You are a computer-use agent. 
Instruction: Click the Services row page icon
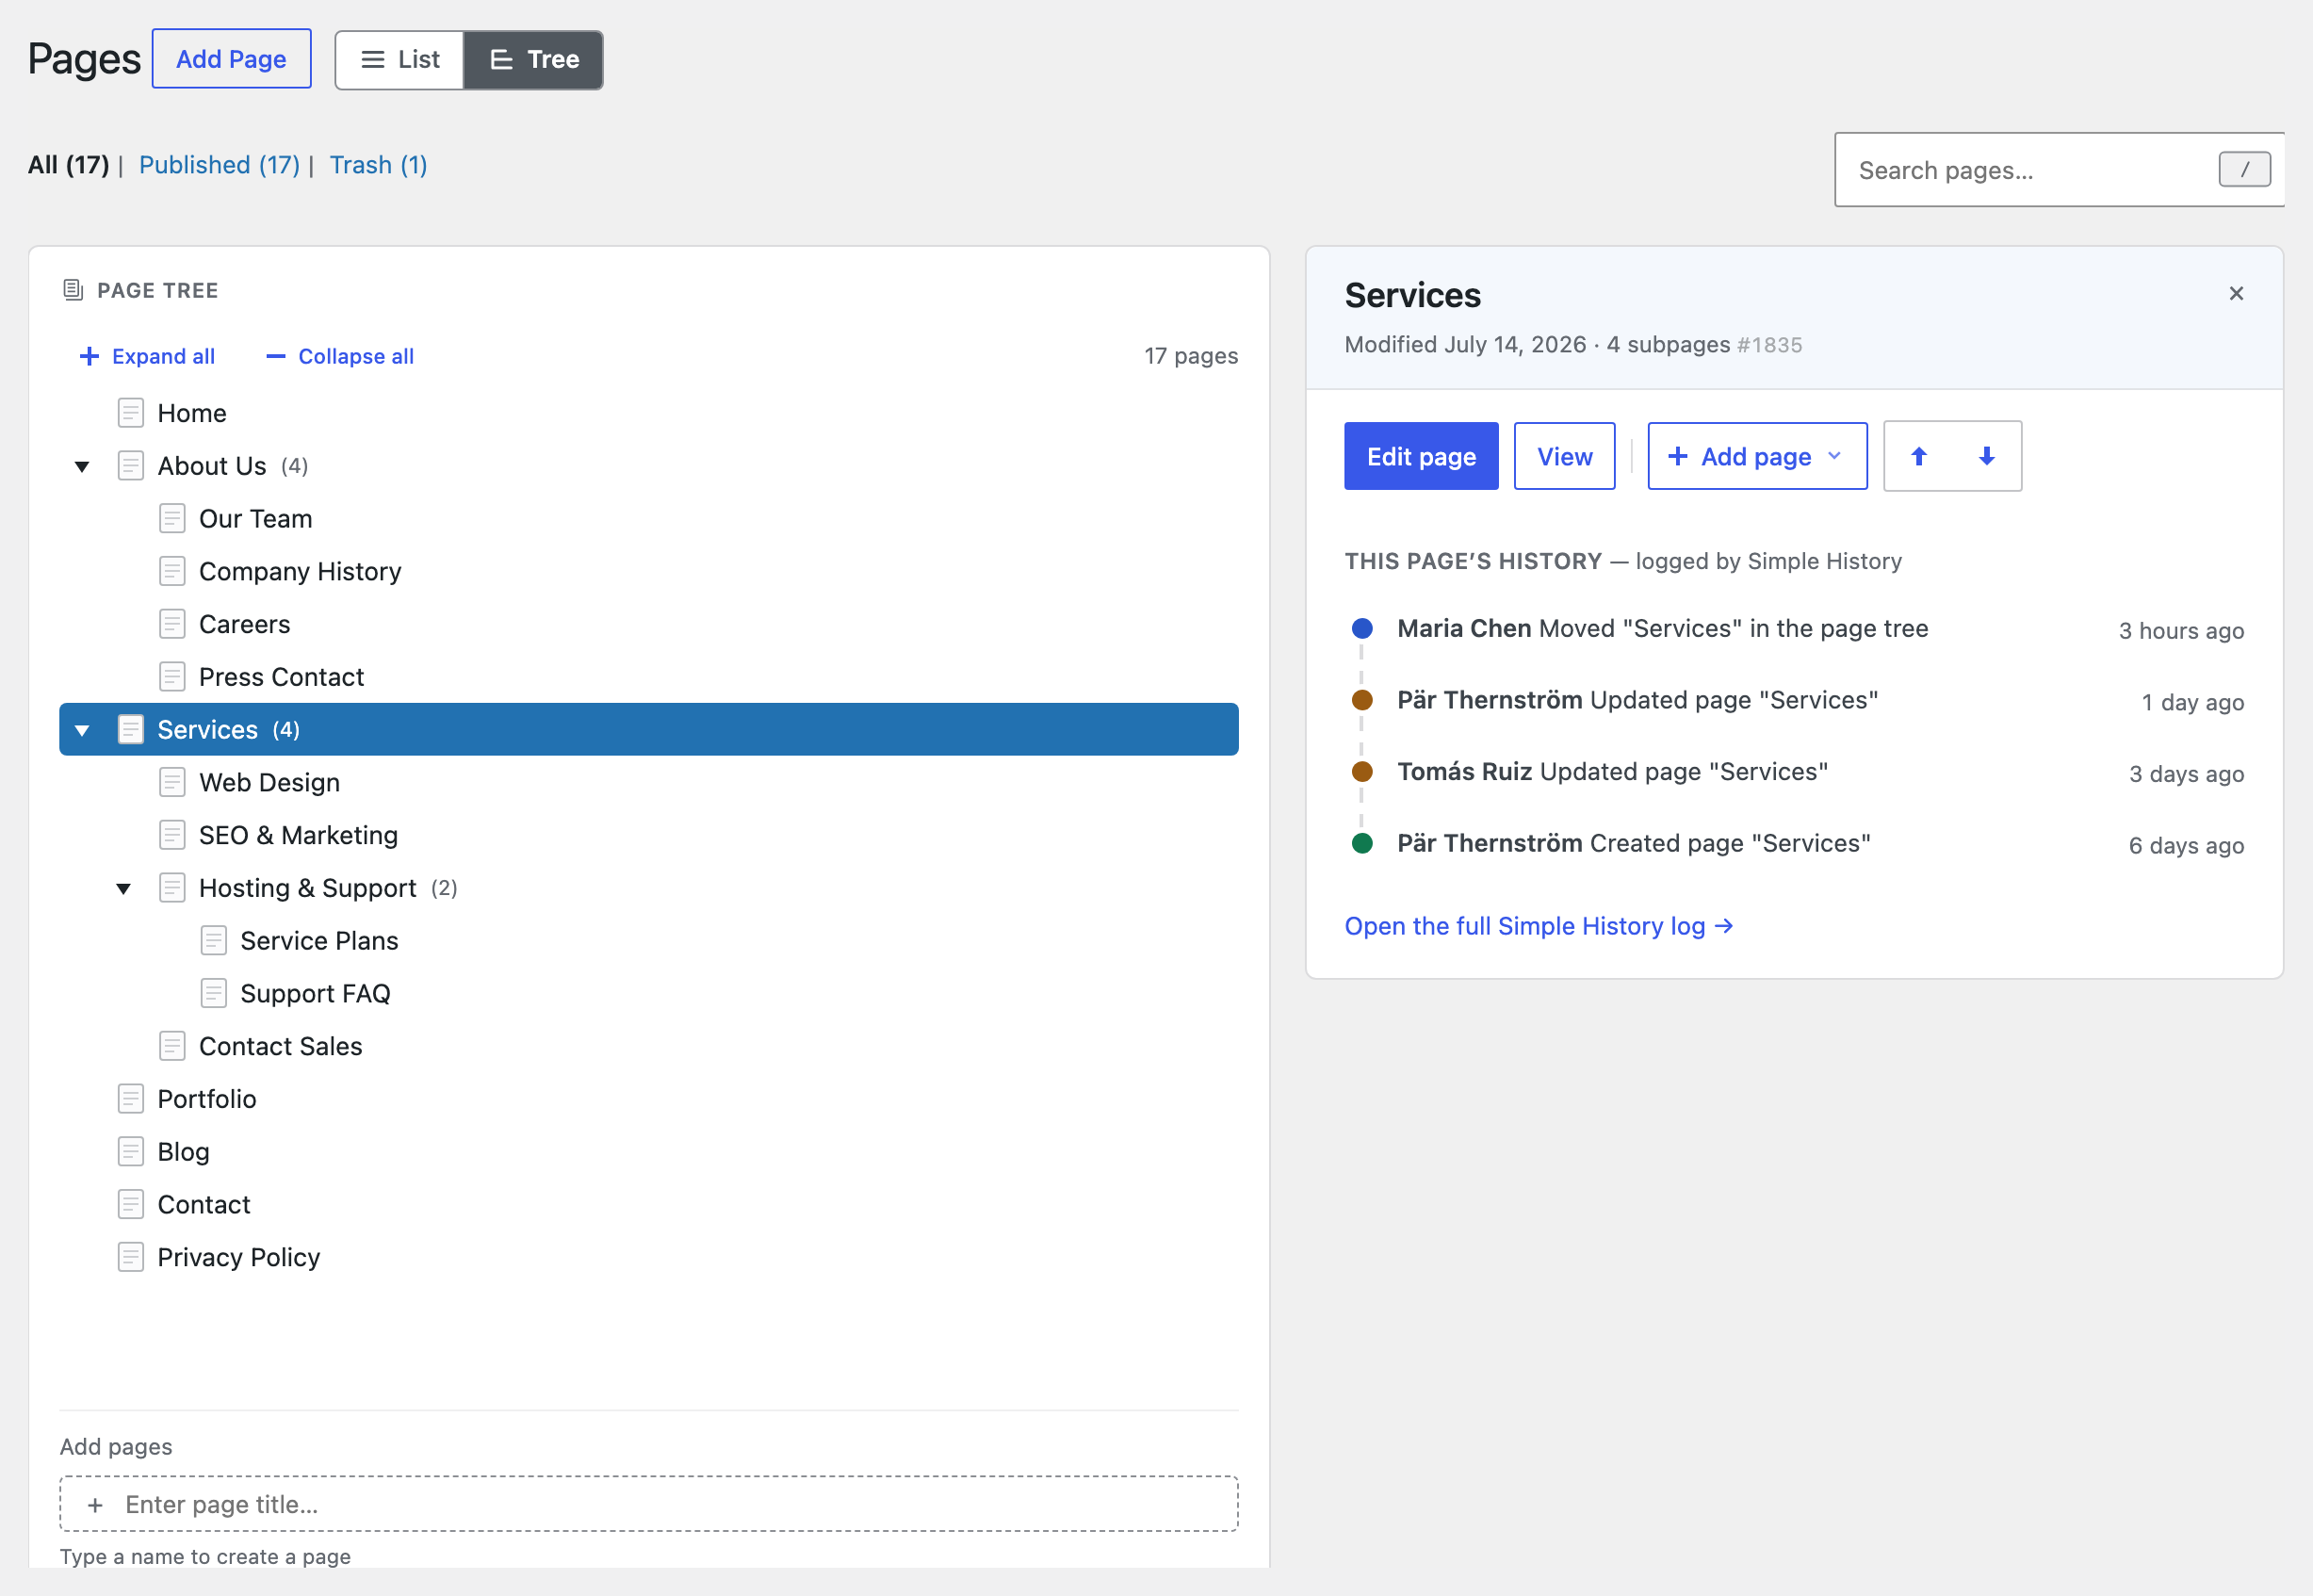point(131,730)
